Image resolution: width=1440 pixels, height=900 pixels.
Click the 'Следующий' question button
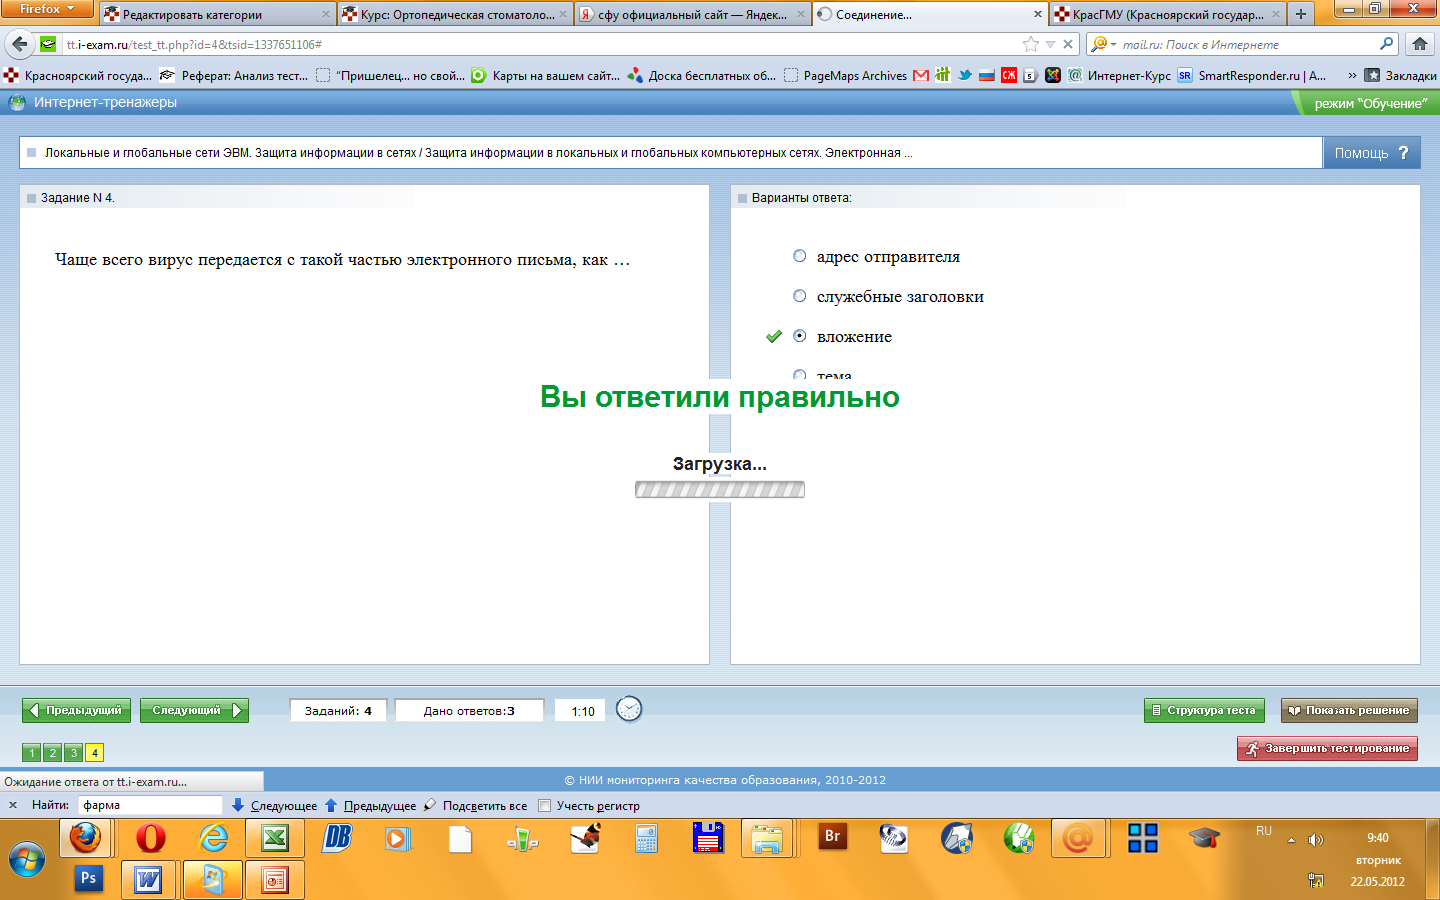click(x=194, y=710)
